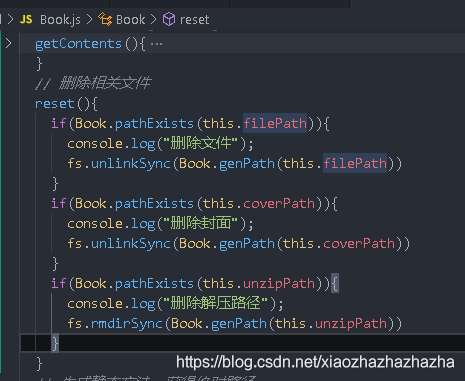Image resolution: width=465 pixels, height=381 pixels.
Task: Click breadcrumb chevron between Book.js and Book
Action: click(x=89, y=19)
